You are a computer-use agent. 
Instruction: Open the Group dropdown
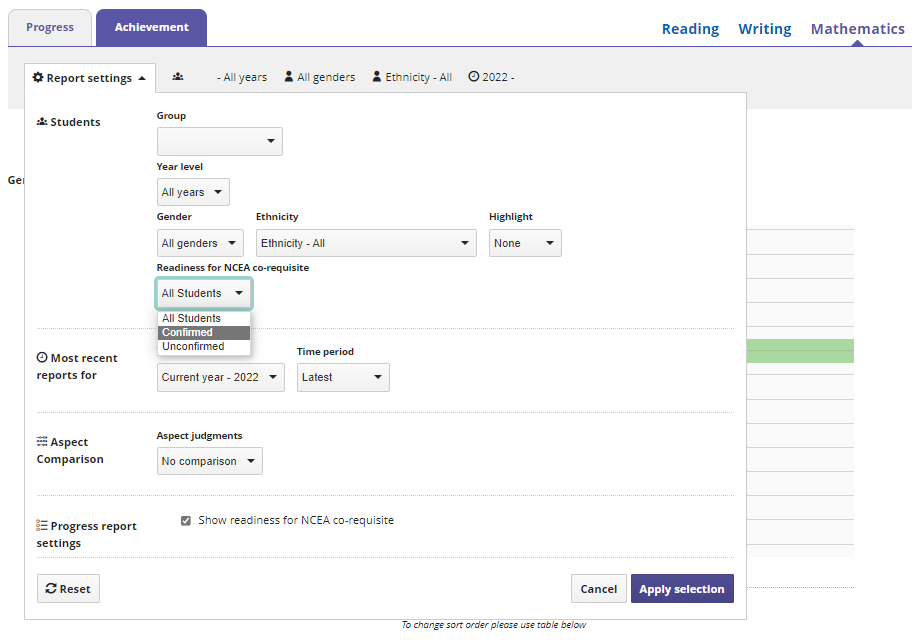point(219,142)
